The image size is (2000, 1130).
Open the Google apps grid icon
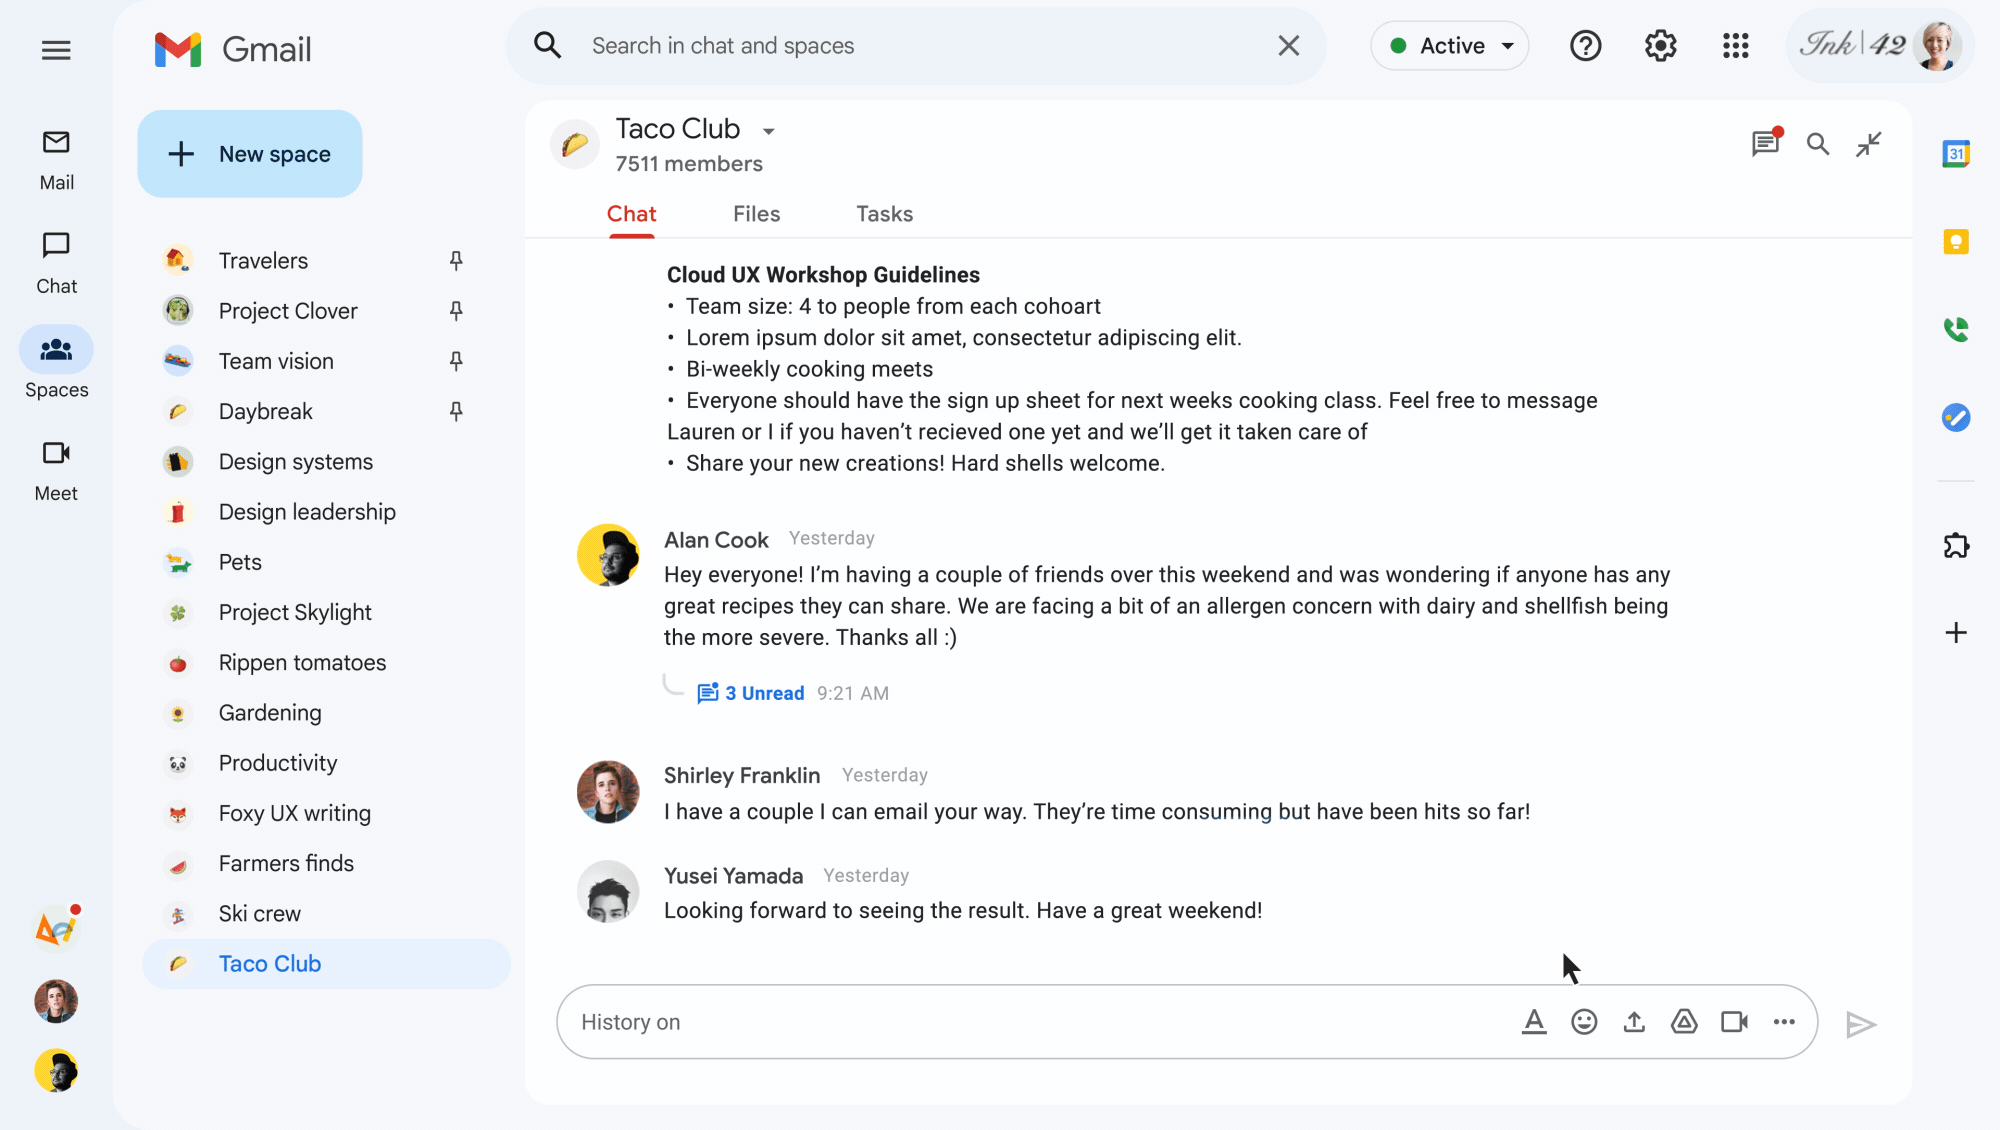(x=1736, y=45)
